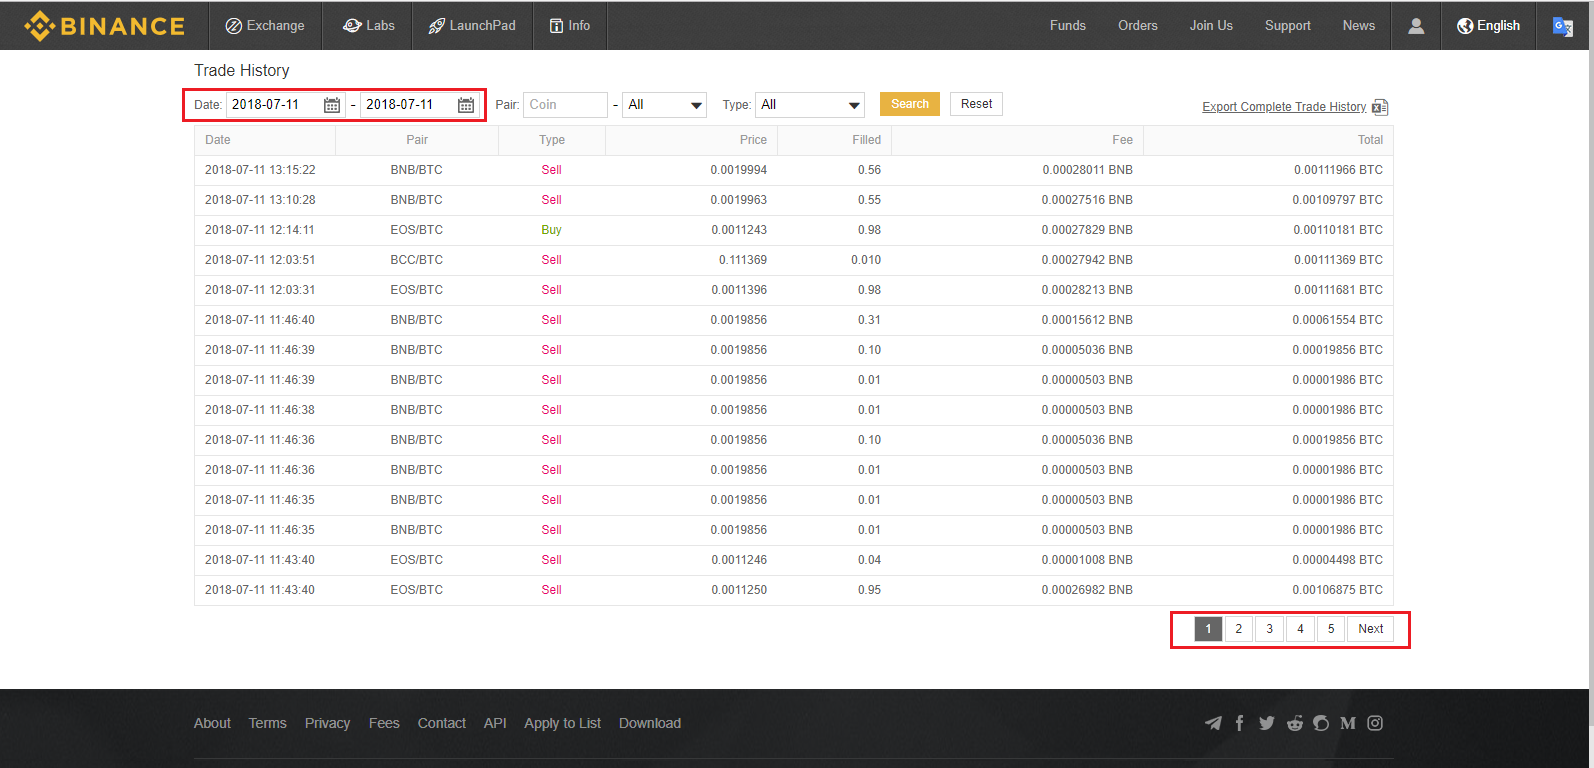Open Binance Instagram icon
Viewport: 1594px width, 768px height.
point(1375,723)
